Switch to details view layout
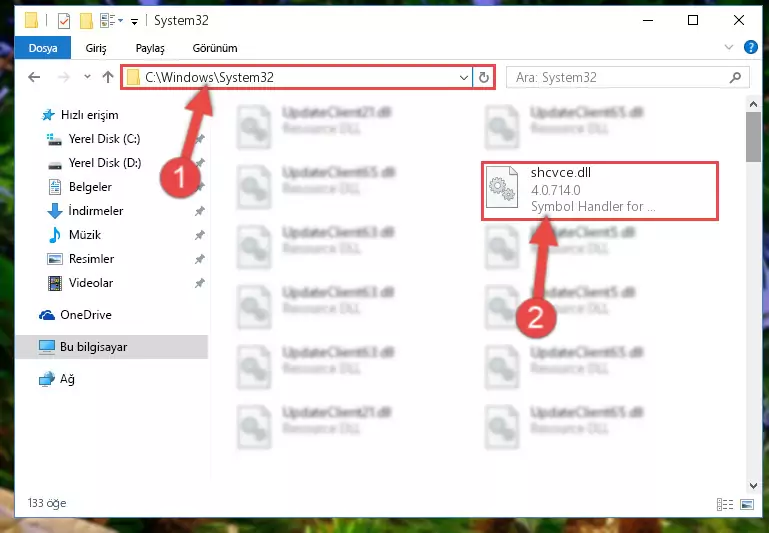769x533 pixels. pos(725,504)
